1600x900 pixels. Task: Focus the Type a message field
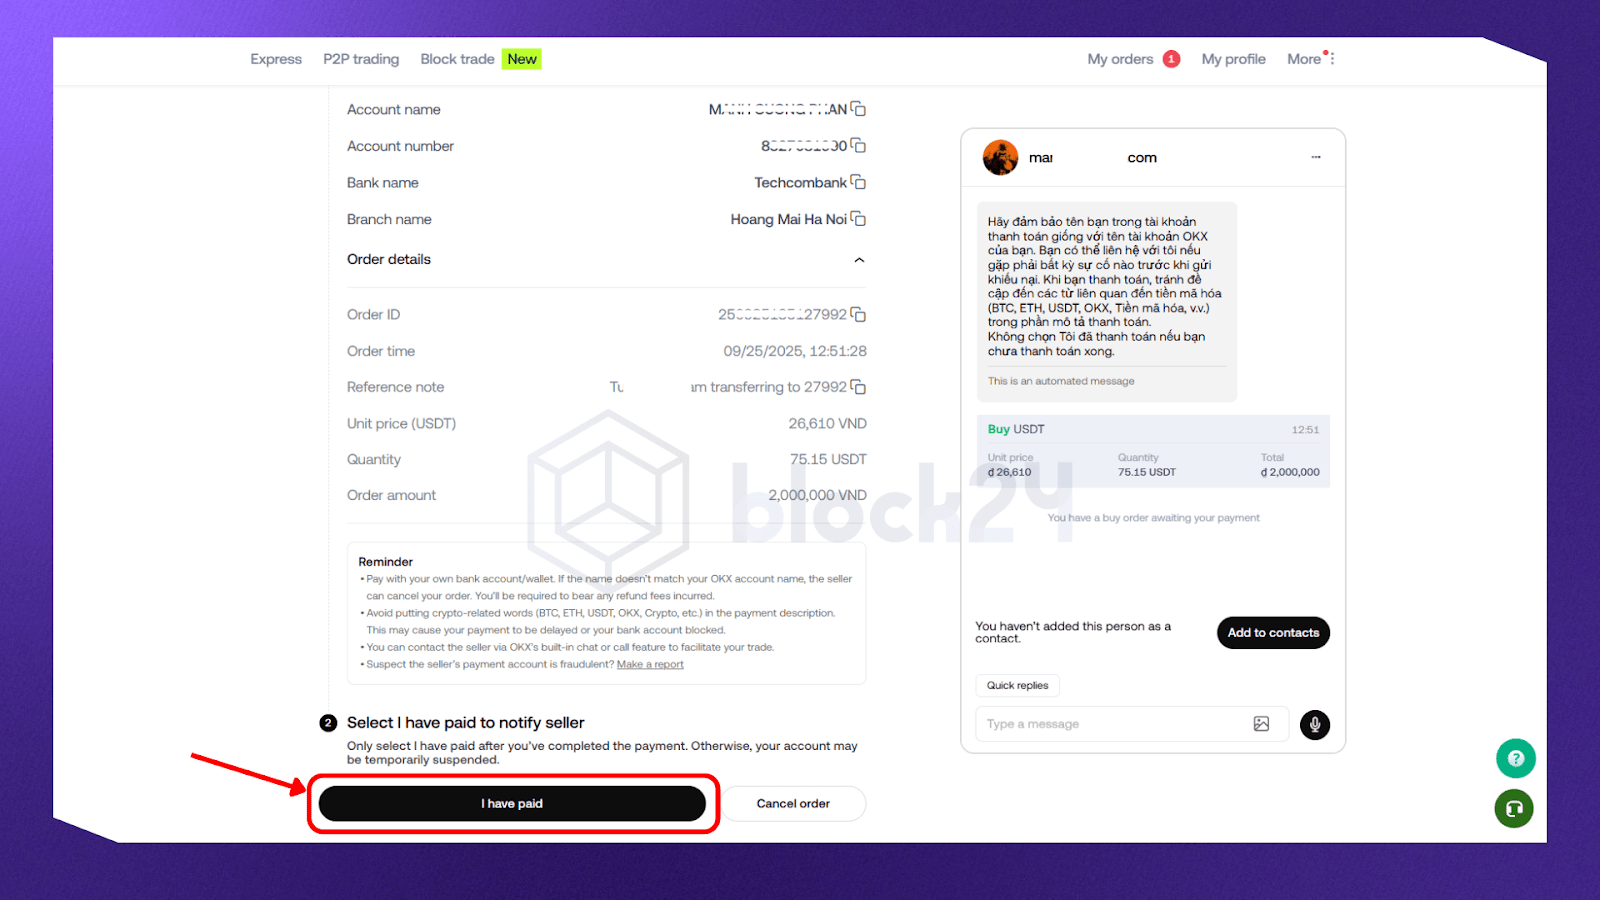click(x=1110, y=724)
